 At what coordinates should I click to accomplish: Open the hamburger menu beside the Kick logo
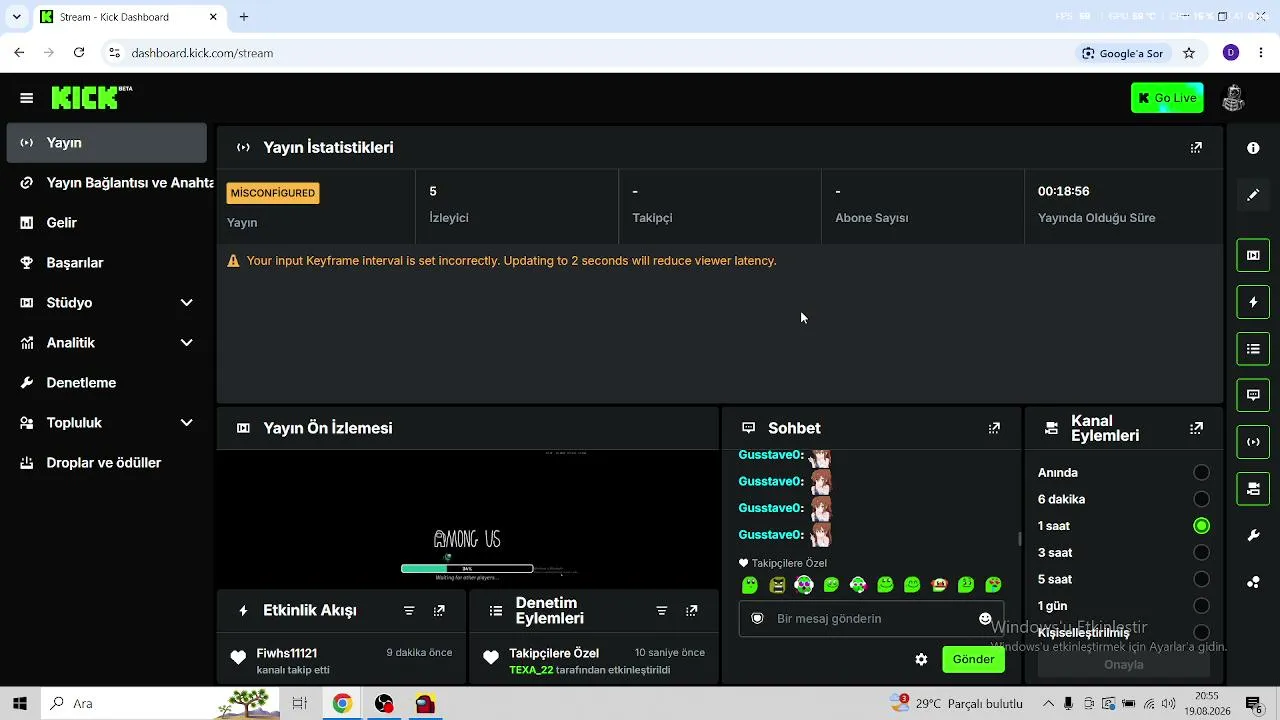click(27, 98)
